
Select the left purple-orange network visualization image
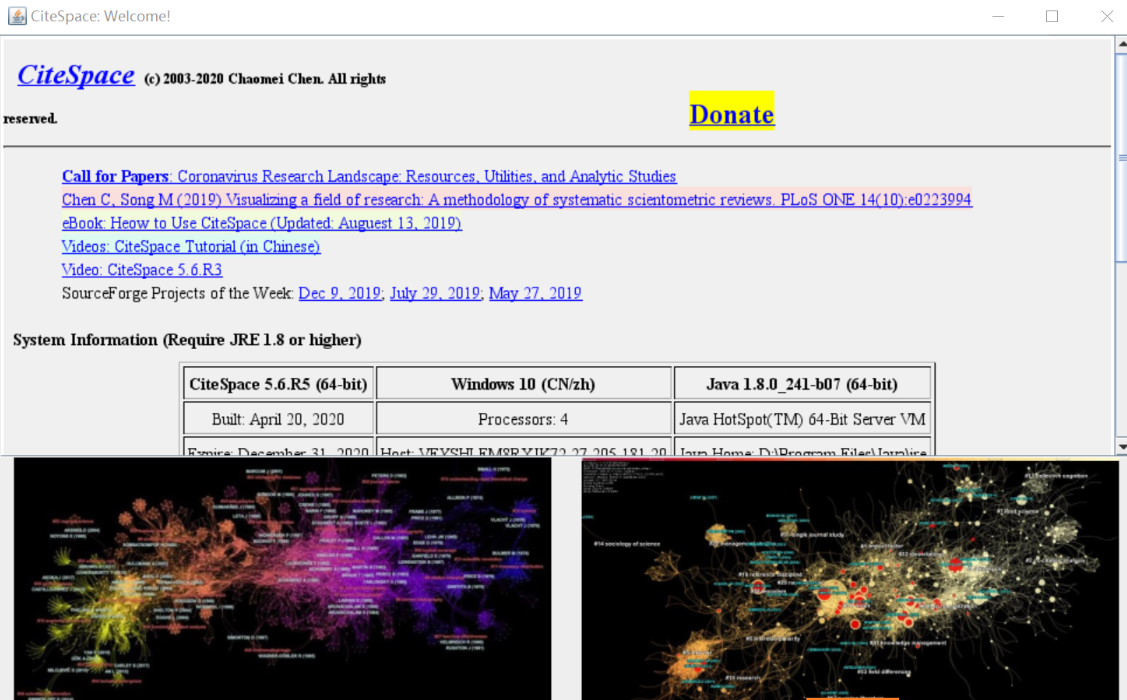282,580
